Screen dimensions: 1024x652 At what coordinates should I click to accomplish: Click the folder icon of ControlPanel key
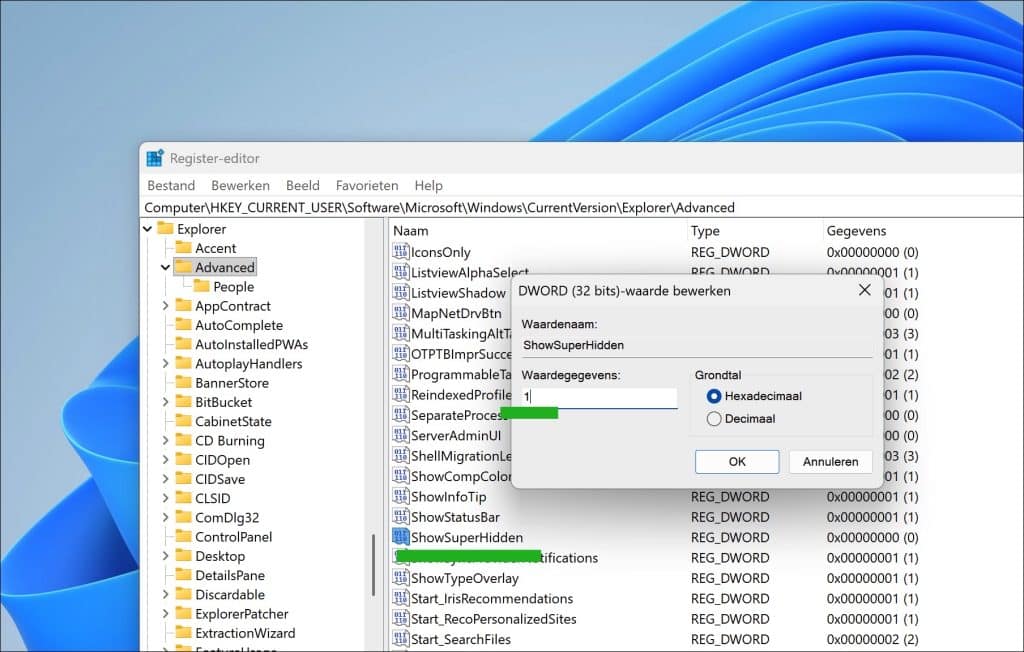click(x=184, y=536)
